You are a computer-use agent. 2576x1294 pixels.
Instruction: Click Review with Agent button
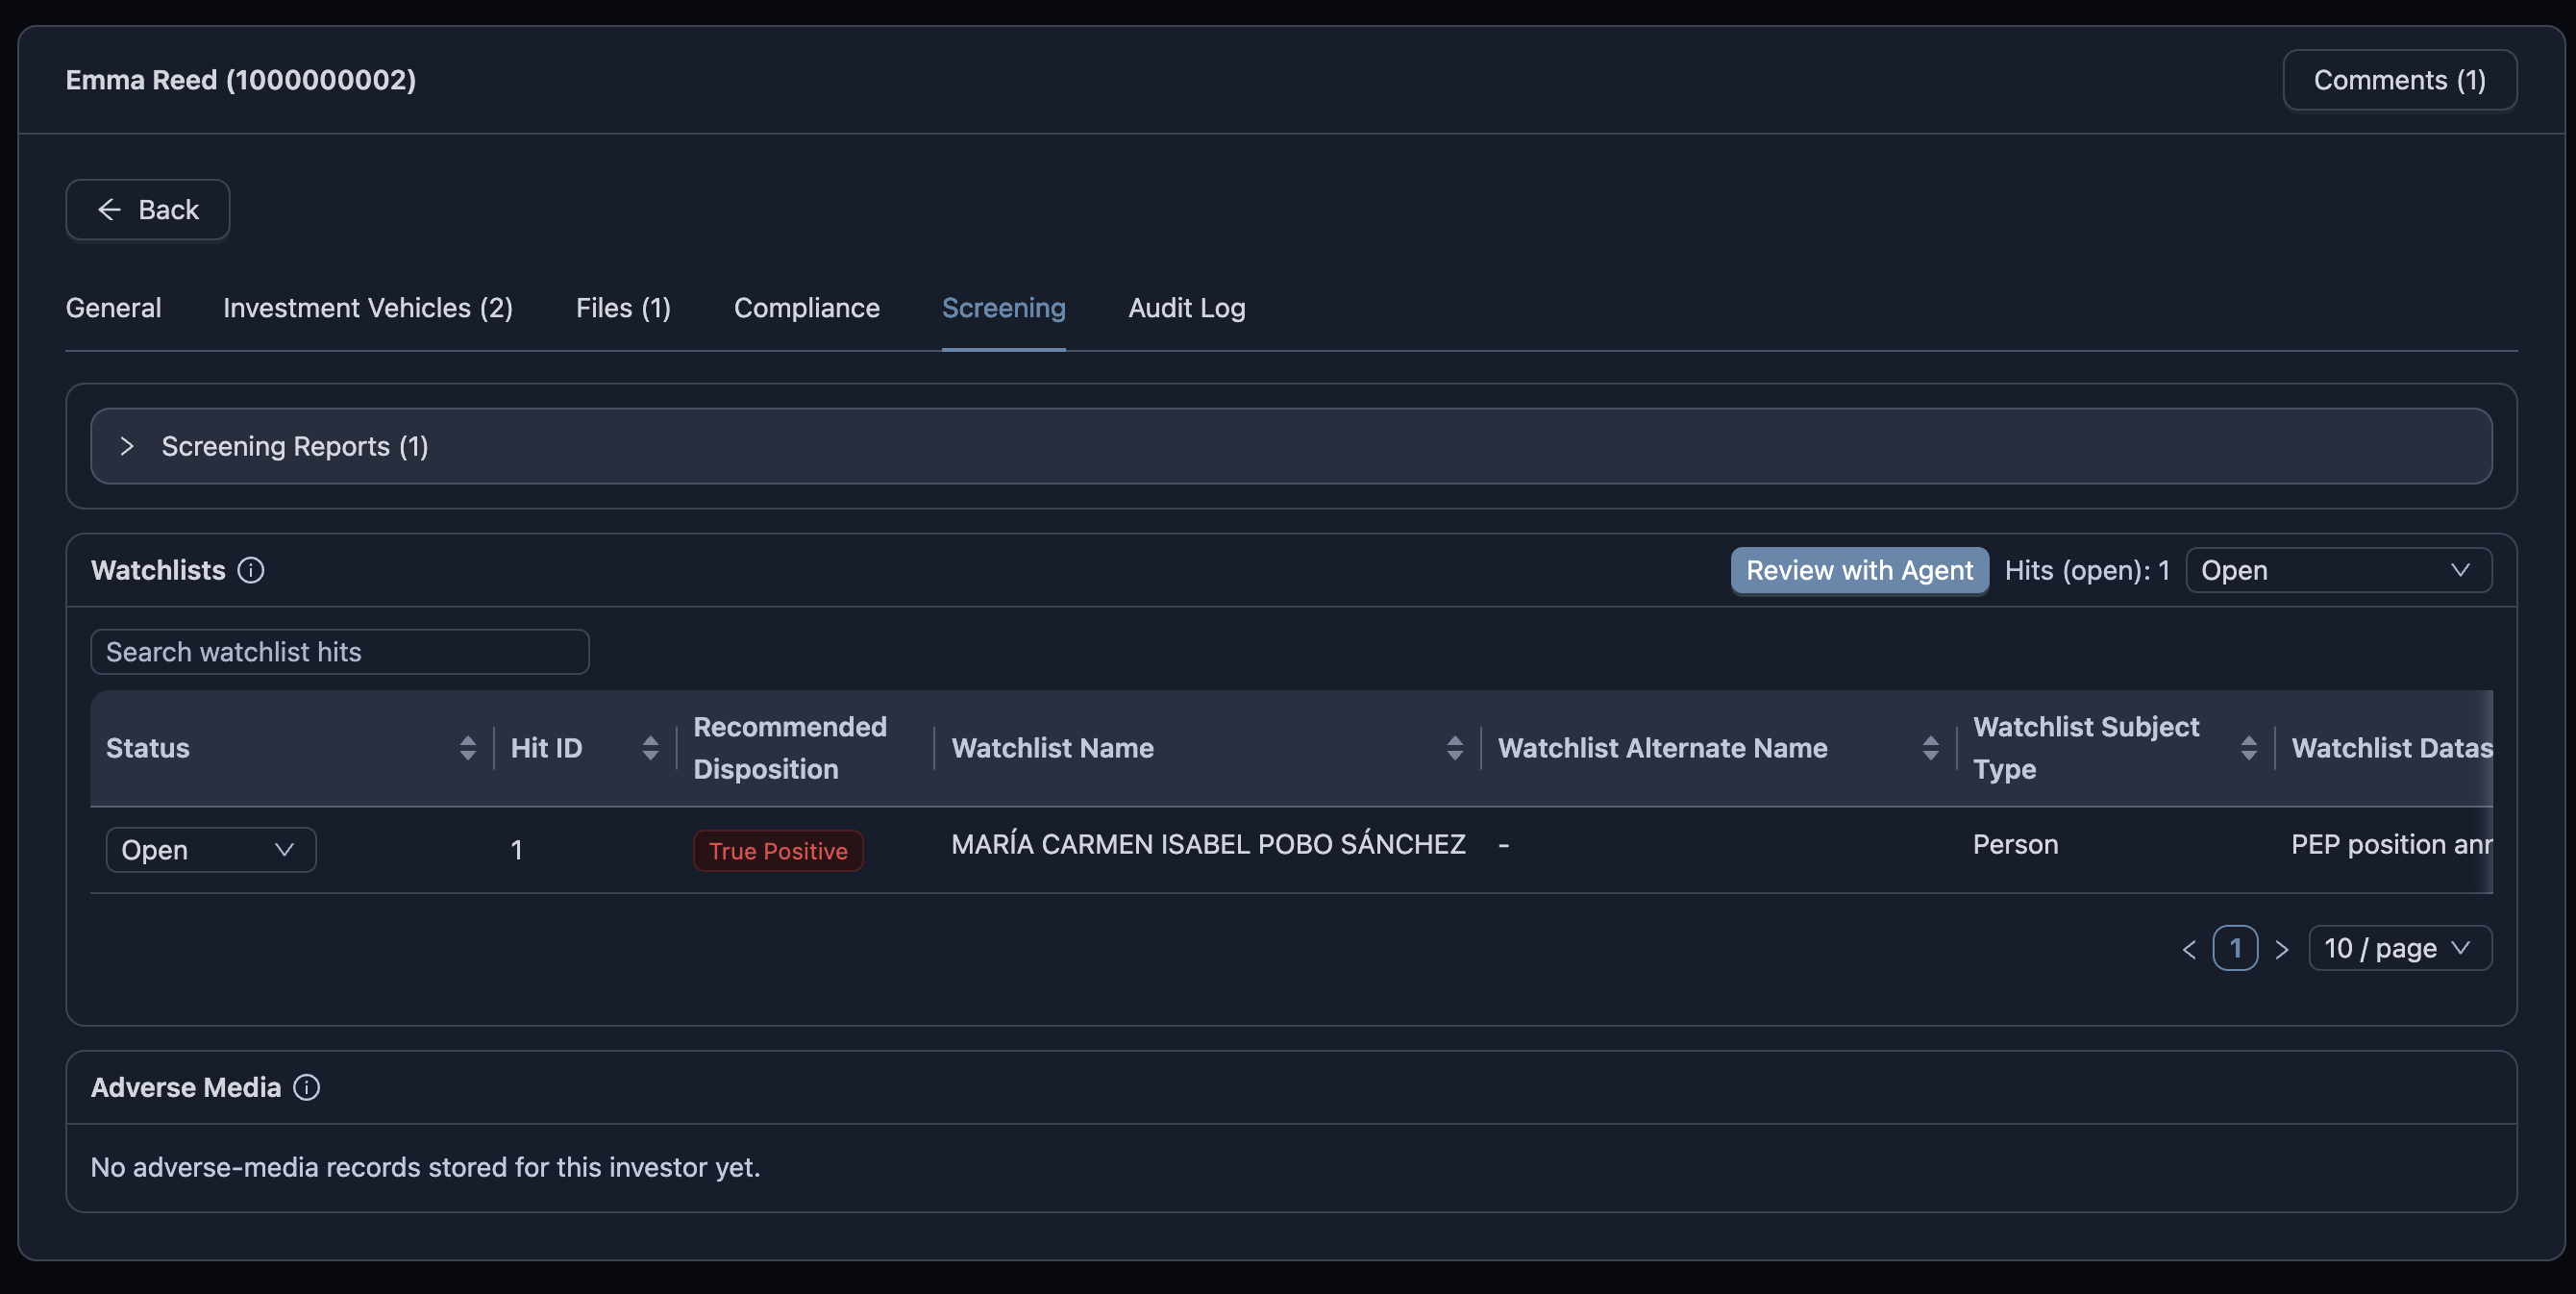[1859, 570]
